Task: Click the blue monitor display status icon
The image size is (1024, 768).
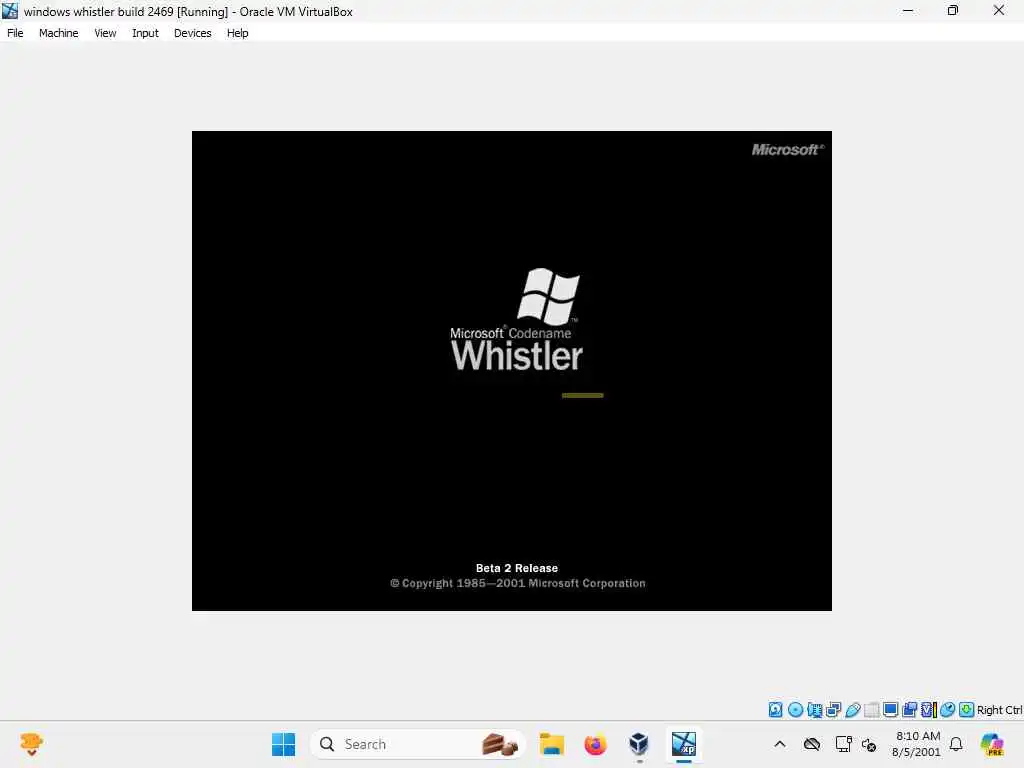Action: (x=890, y=709)
